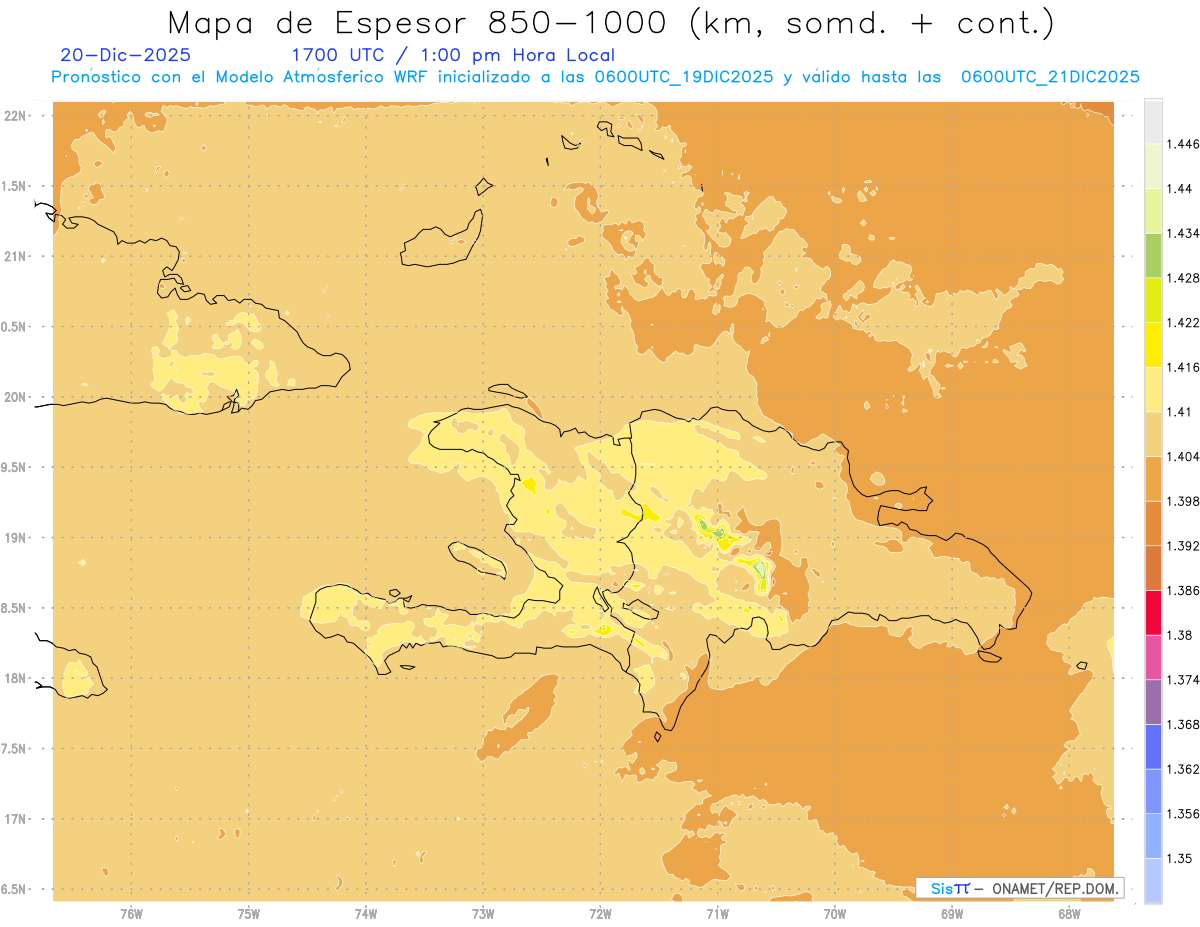Click the forecast line starting 'Pronostico con el Modelo Atmosferico WRF'
Image resolution: width=1200 pixels, height=927 pixels.
(x=595, y=76)
